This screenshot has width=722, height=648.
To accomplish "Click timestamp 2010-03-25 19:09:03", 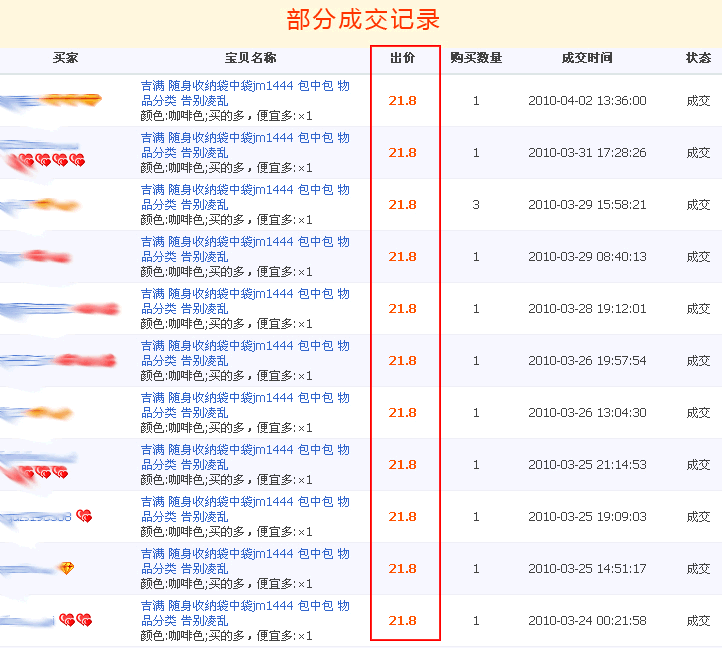I will (x=587, y=517).
